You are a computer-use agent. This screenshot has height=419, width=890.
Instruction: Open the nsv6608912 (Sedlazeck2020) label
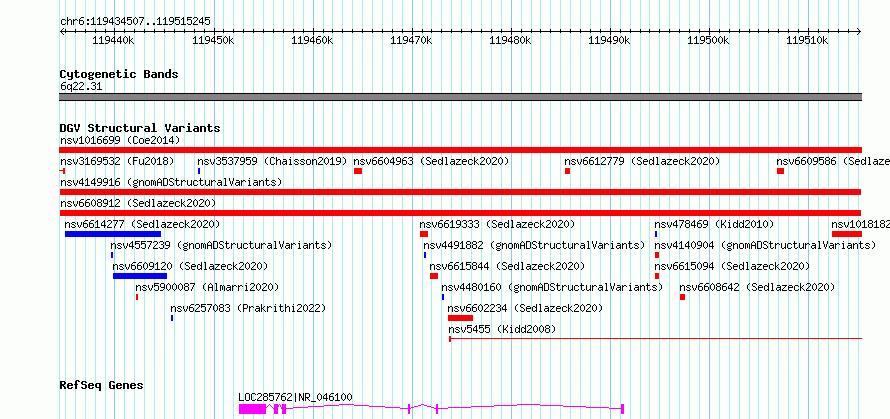click(138, 203)
